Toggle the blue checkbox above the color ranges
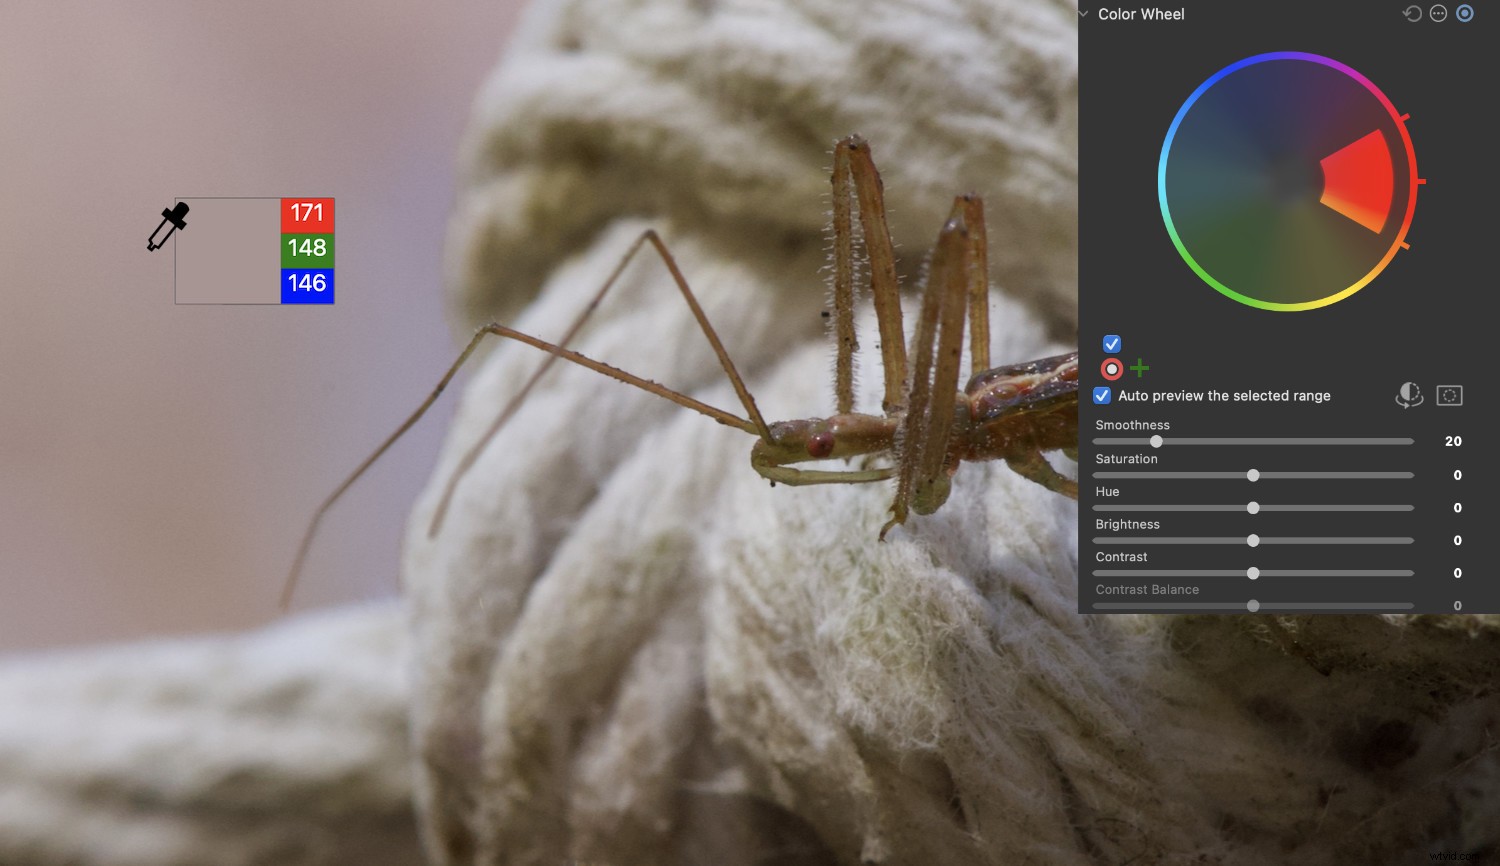Viewport: 1500px width, 866px height. click(1111, 343)
